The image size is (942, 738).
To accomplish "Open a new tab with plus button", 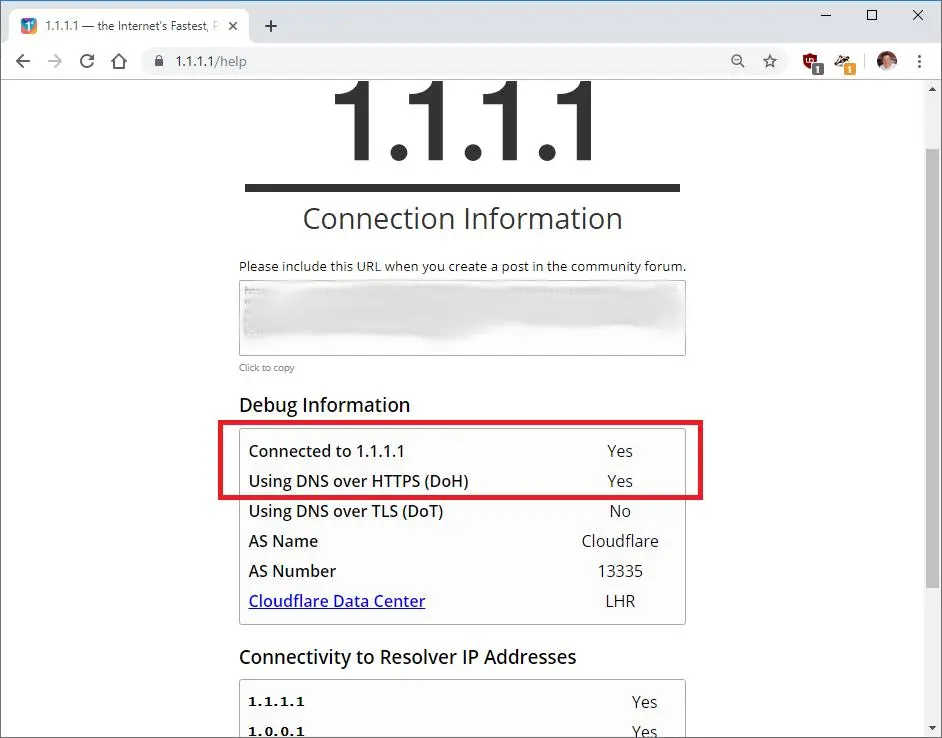I will [x=271, y=26].
